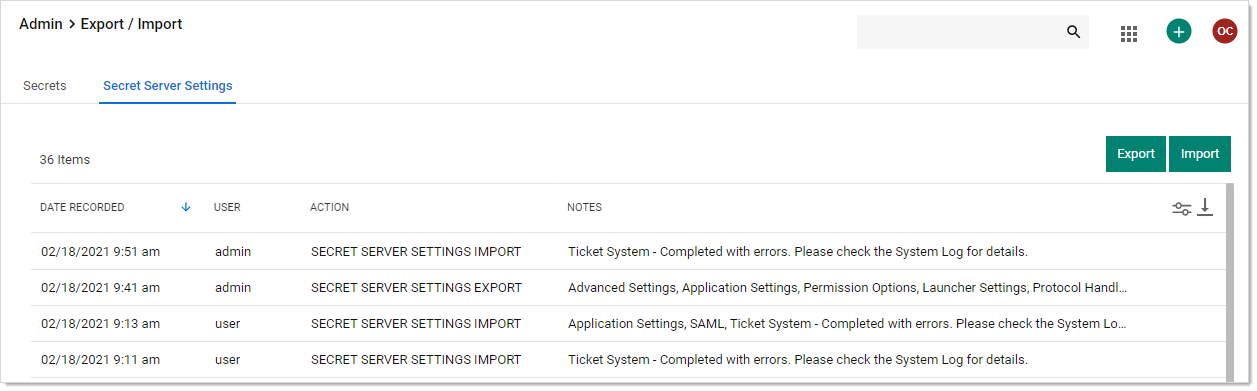Click the green plus create icon
The width and height of the screenshot is (1257, 391).
coord(1179,31)
